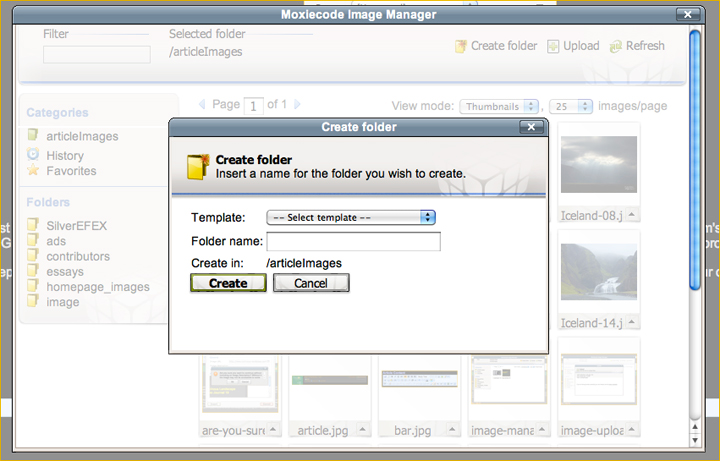Close the Moxiecode Image Manager window
The image size is (720, 461).
point(688,15)
